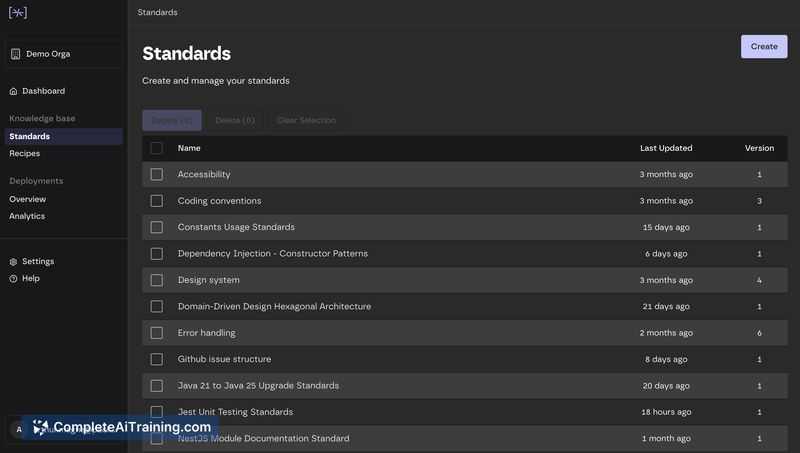Check the Java 21 to Java 25 checkbox
This screenshot has height=453, width=800.
[x=157, y=386]
